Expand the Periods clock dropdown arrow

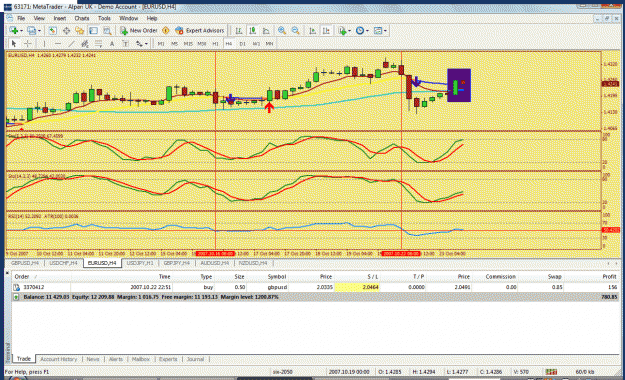[367, 31]
